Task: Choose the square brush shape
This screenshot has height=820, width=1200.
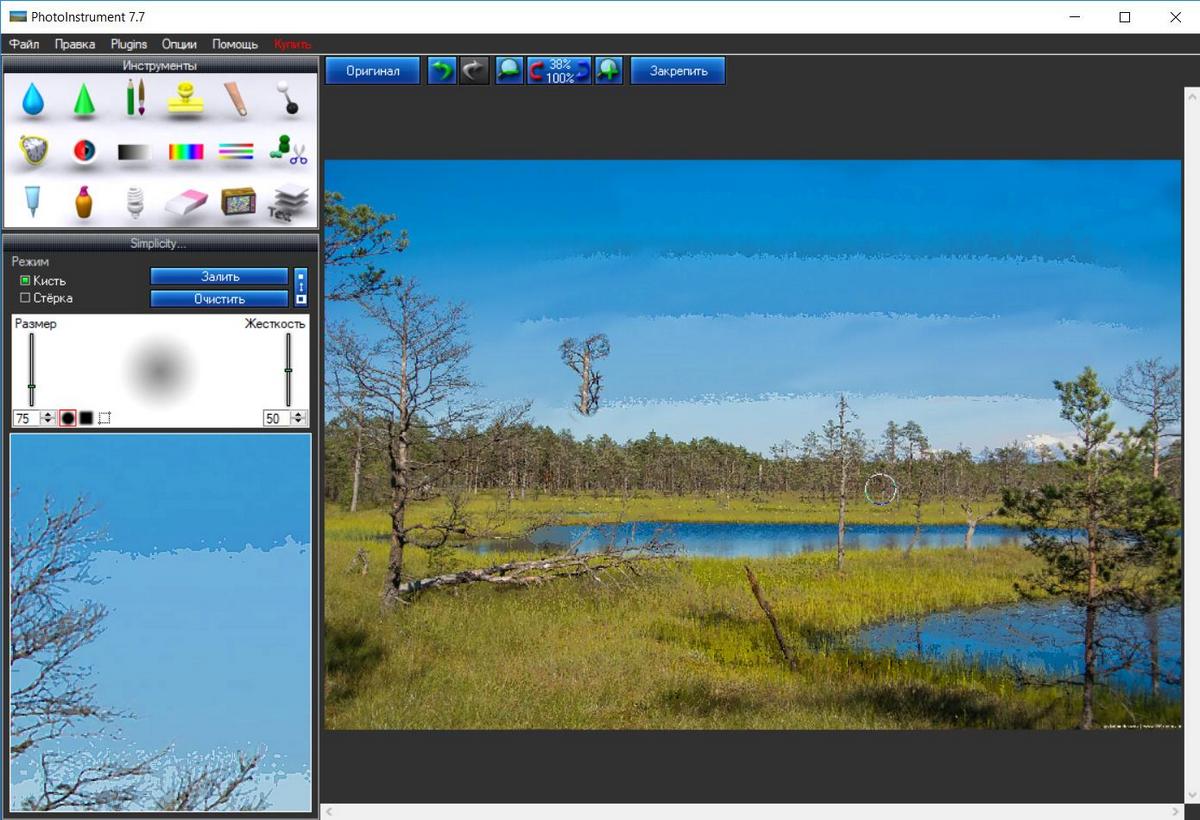Action: 86,418
